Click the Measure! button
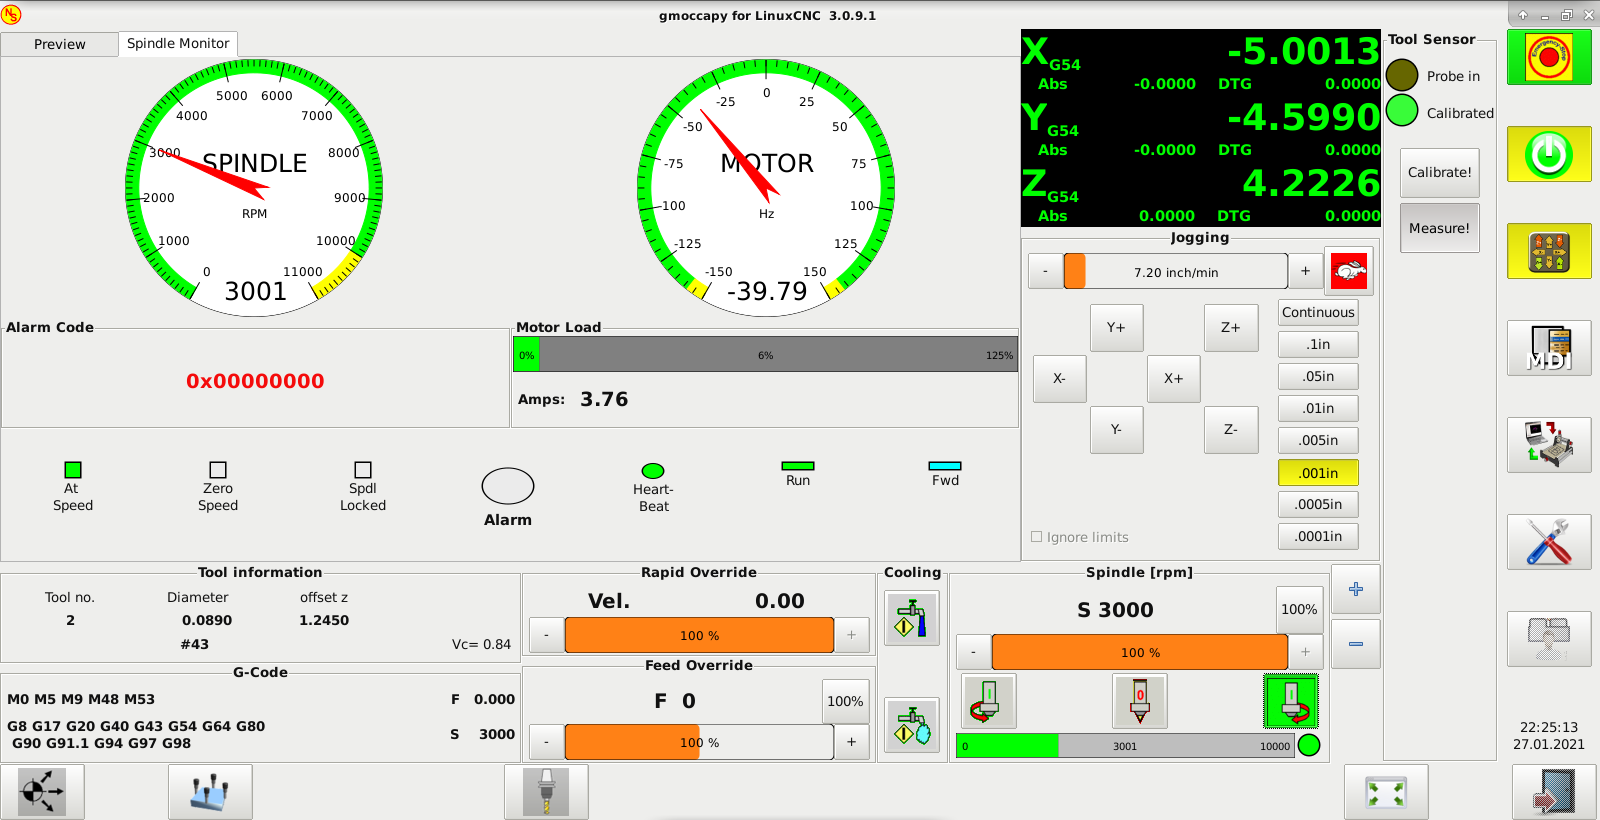The width and height of the screenshot is (1600, 820). 1440,228
